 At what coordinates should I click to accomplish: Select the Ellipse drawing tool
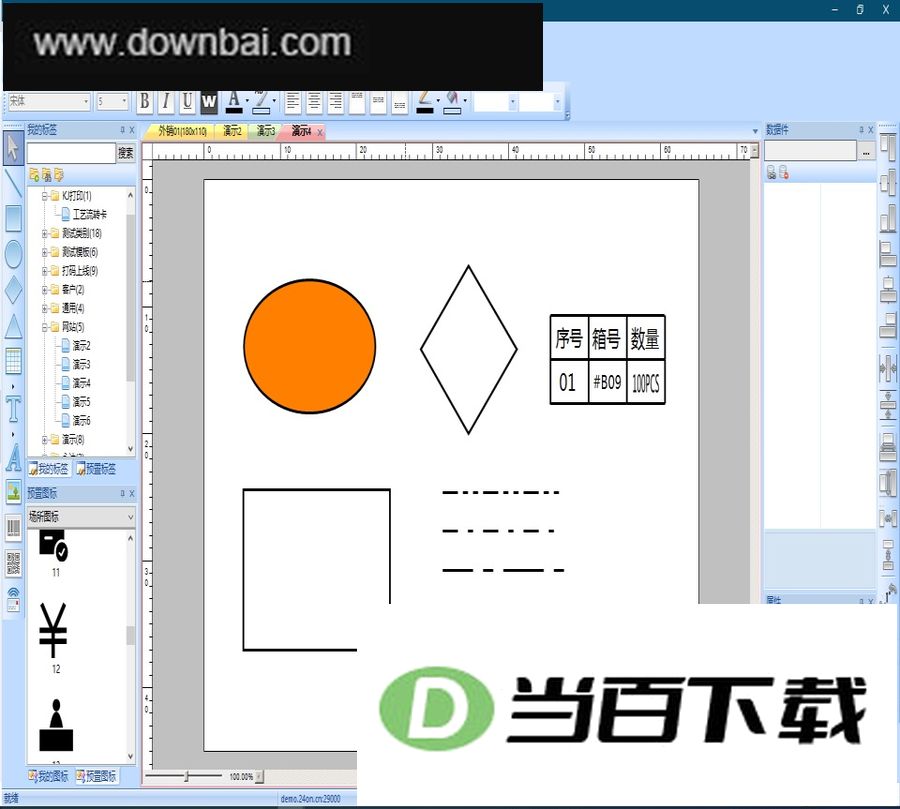tap(13, 254)
